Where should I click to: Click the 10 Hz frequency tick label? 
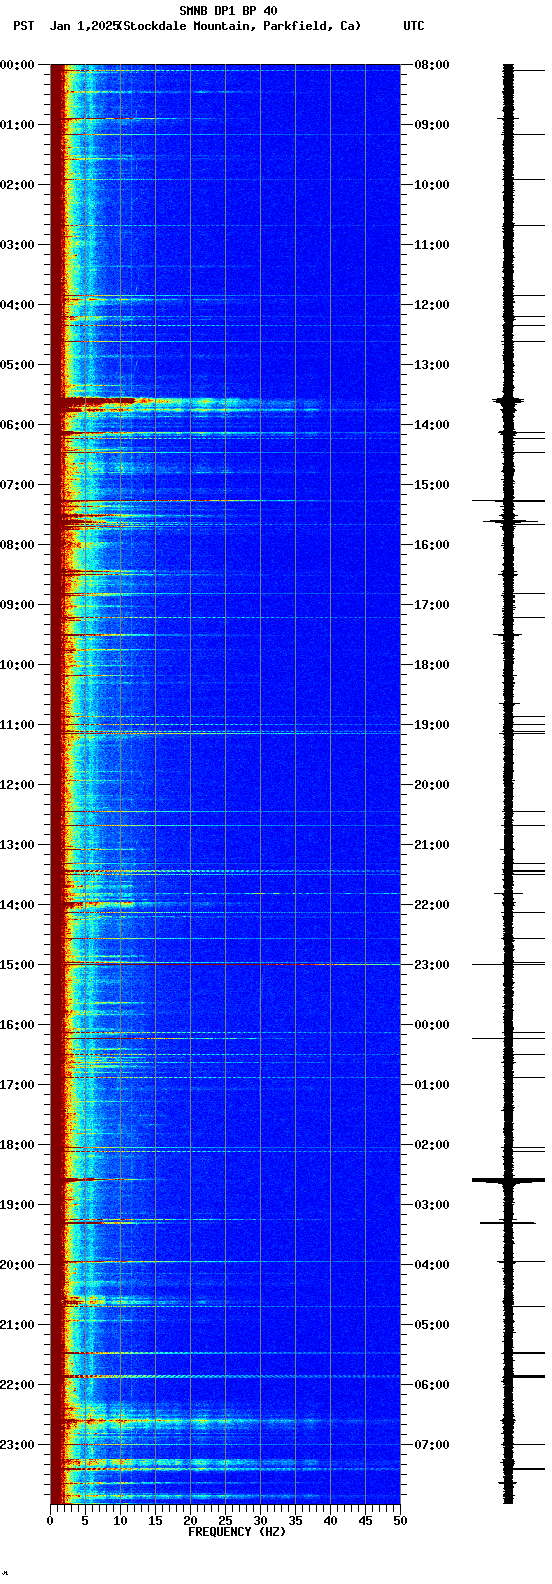[x=120, y=1521]
